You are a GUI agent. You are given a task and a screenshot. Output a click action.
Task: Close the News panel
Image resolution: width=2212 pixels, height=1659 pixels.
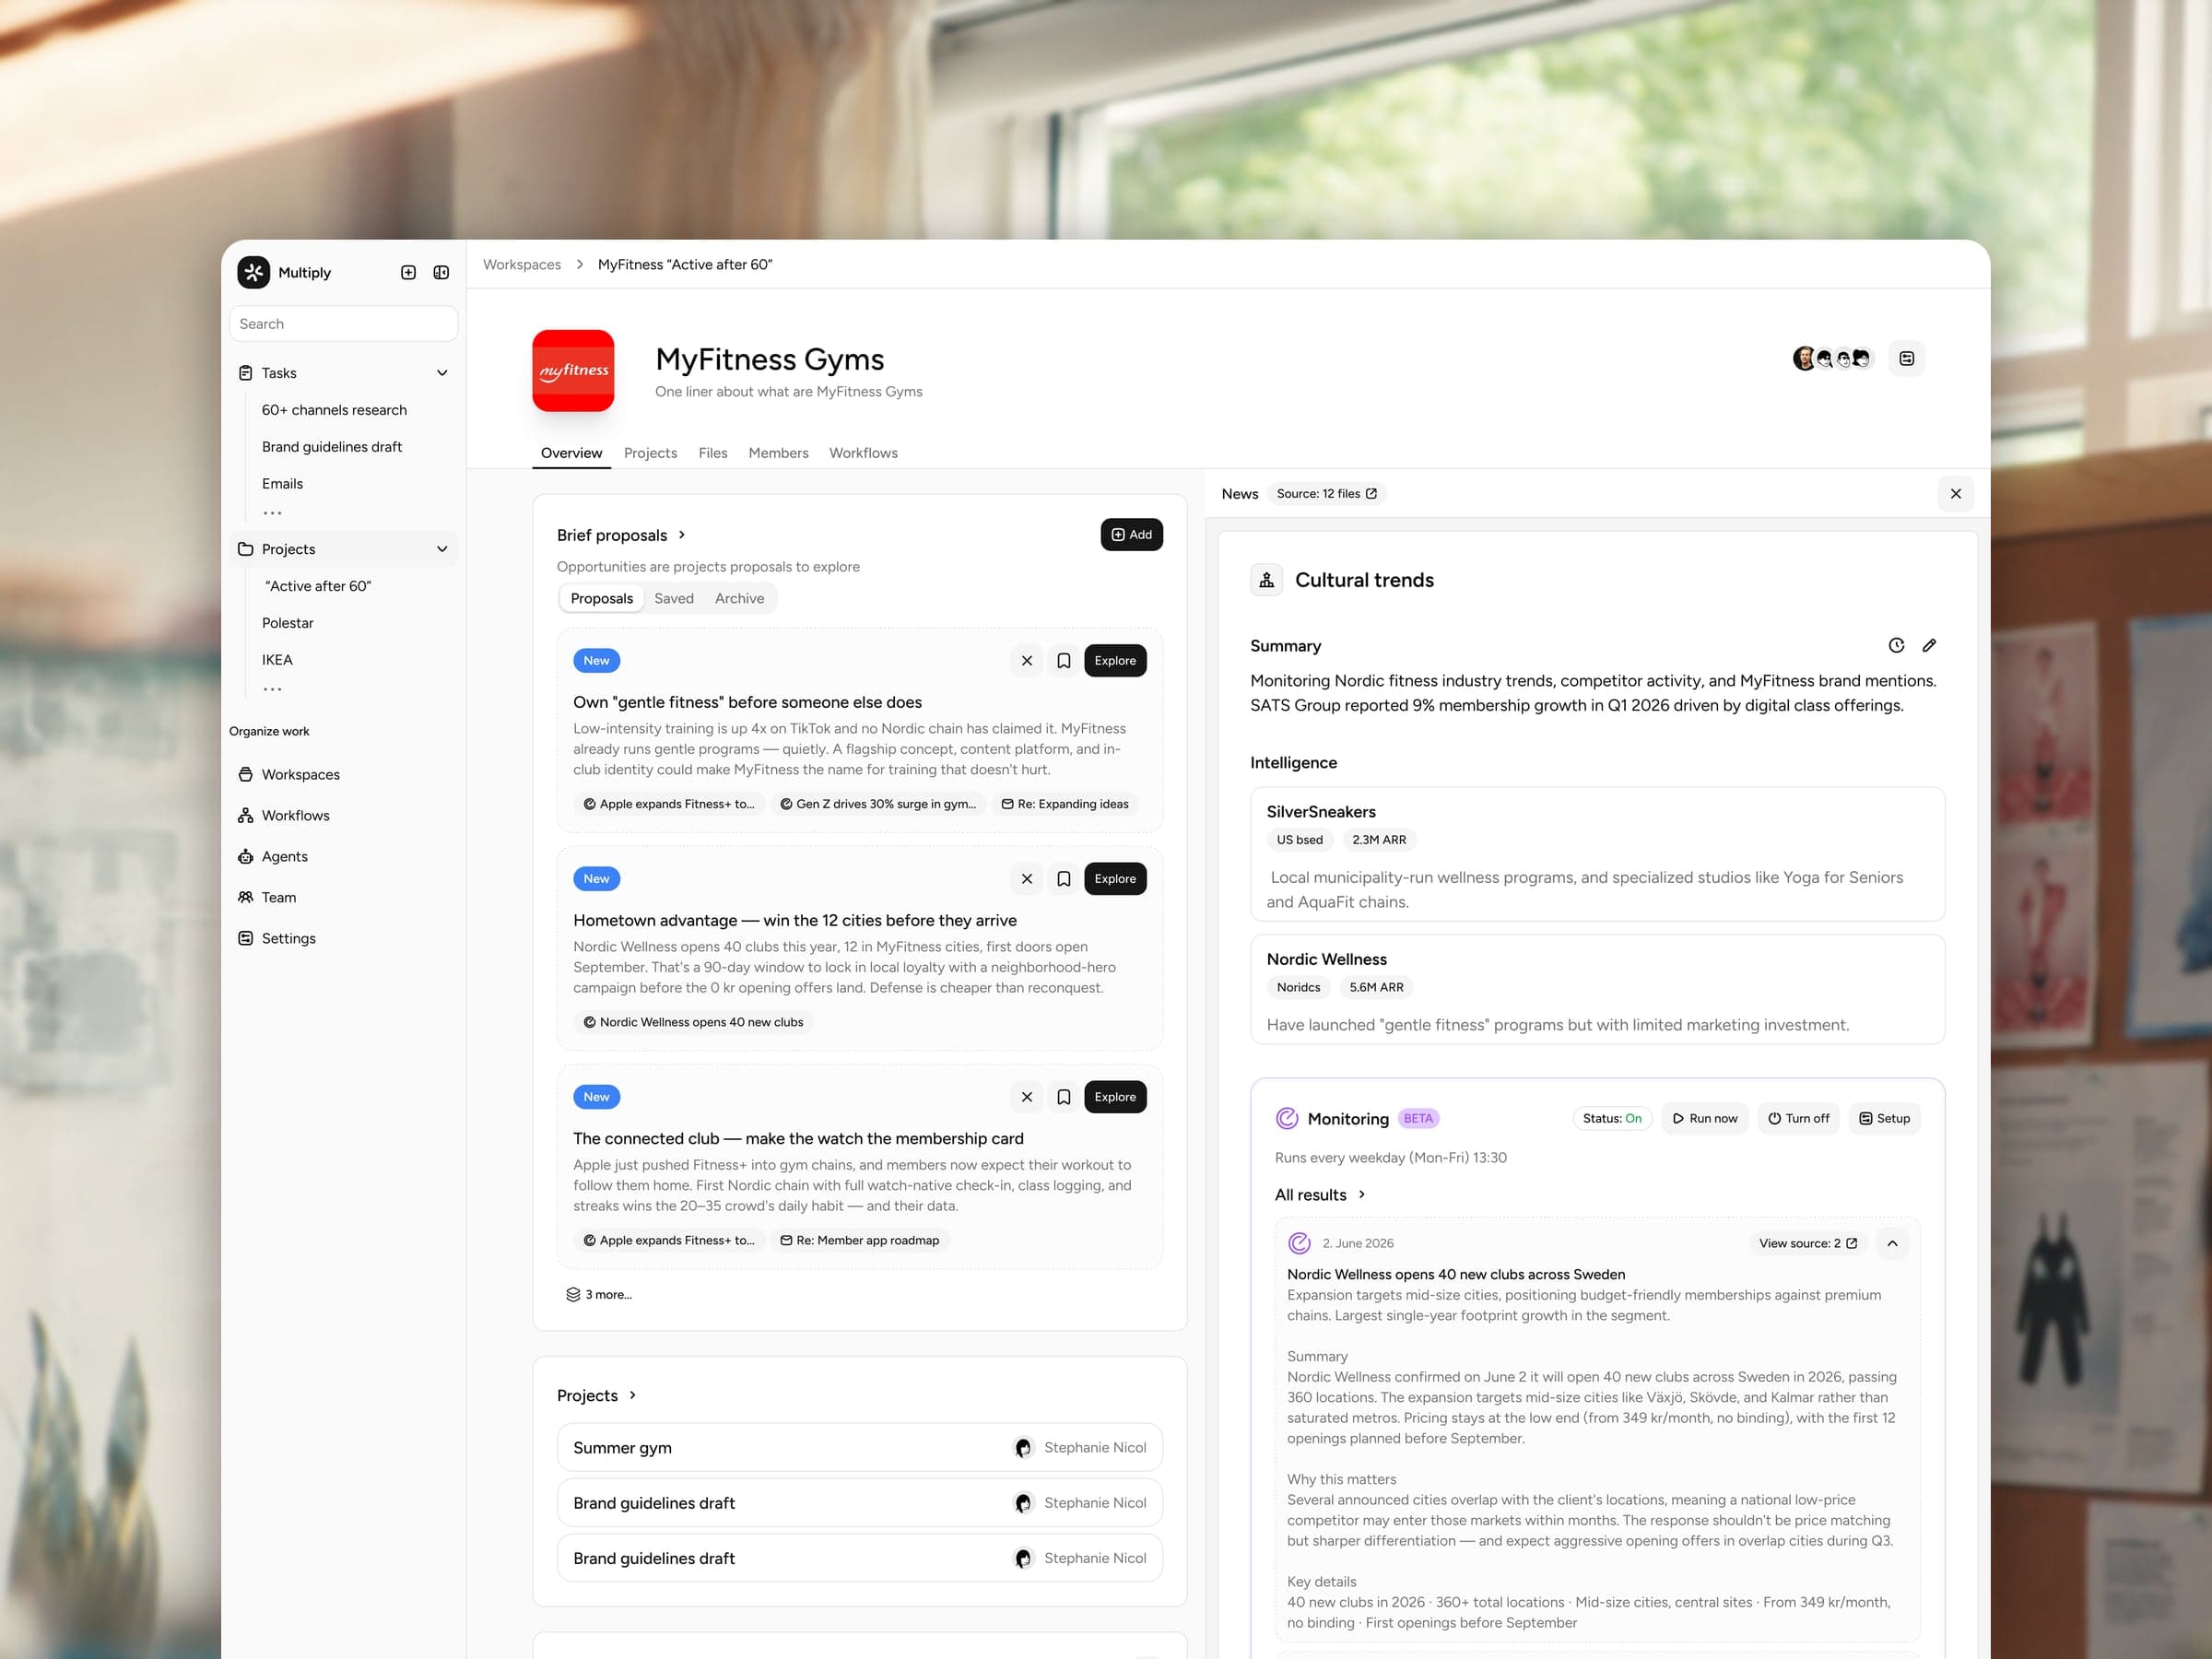1955,494
